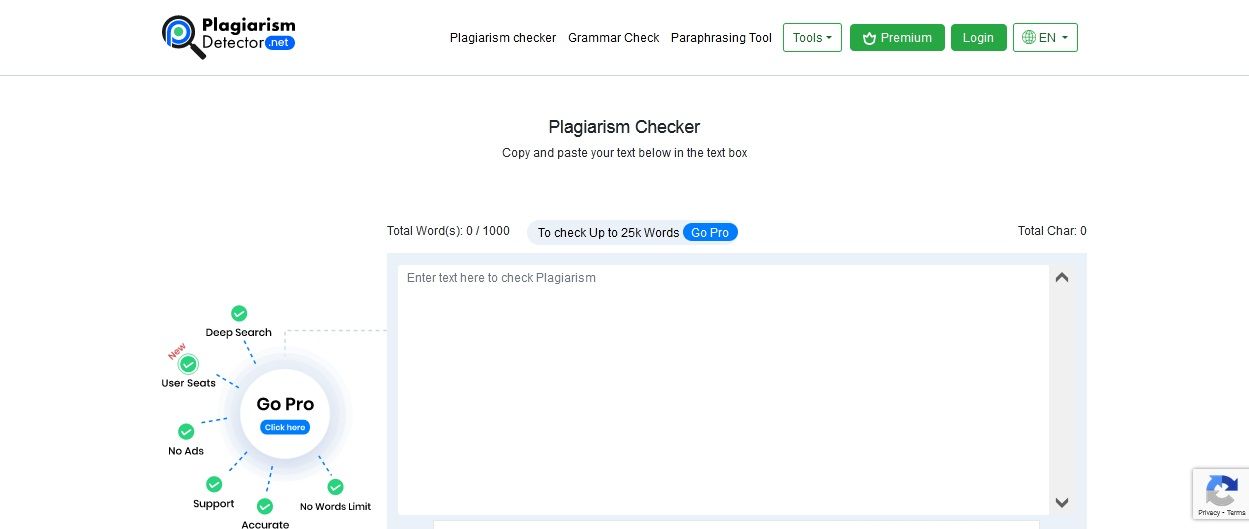Go to Grammar Check page
The image size is (1249, 529).
point(613,38)
